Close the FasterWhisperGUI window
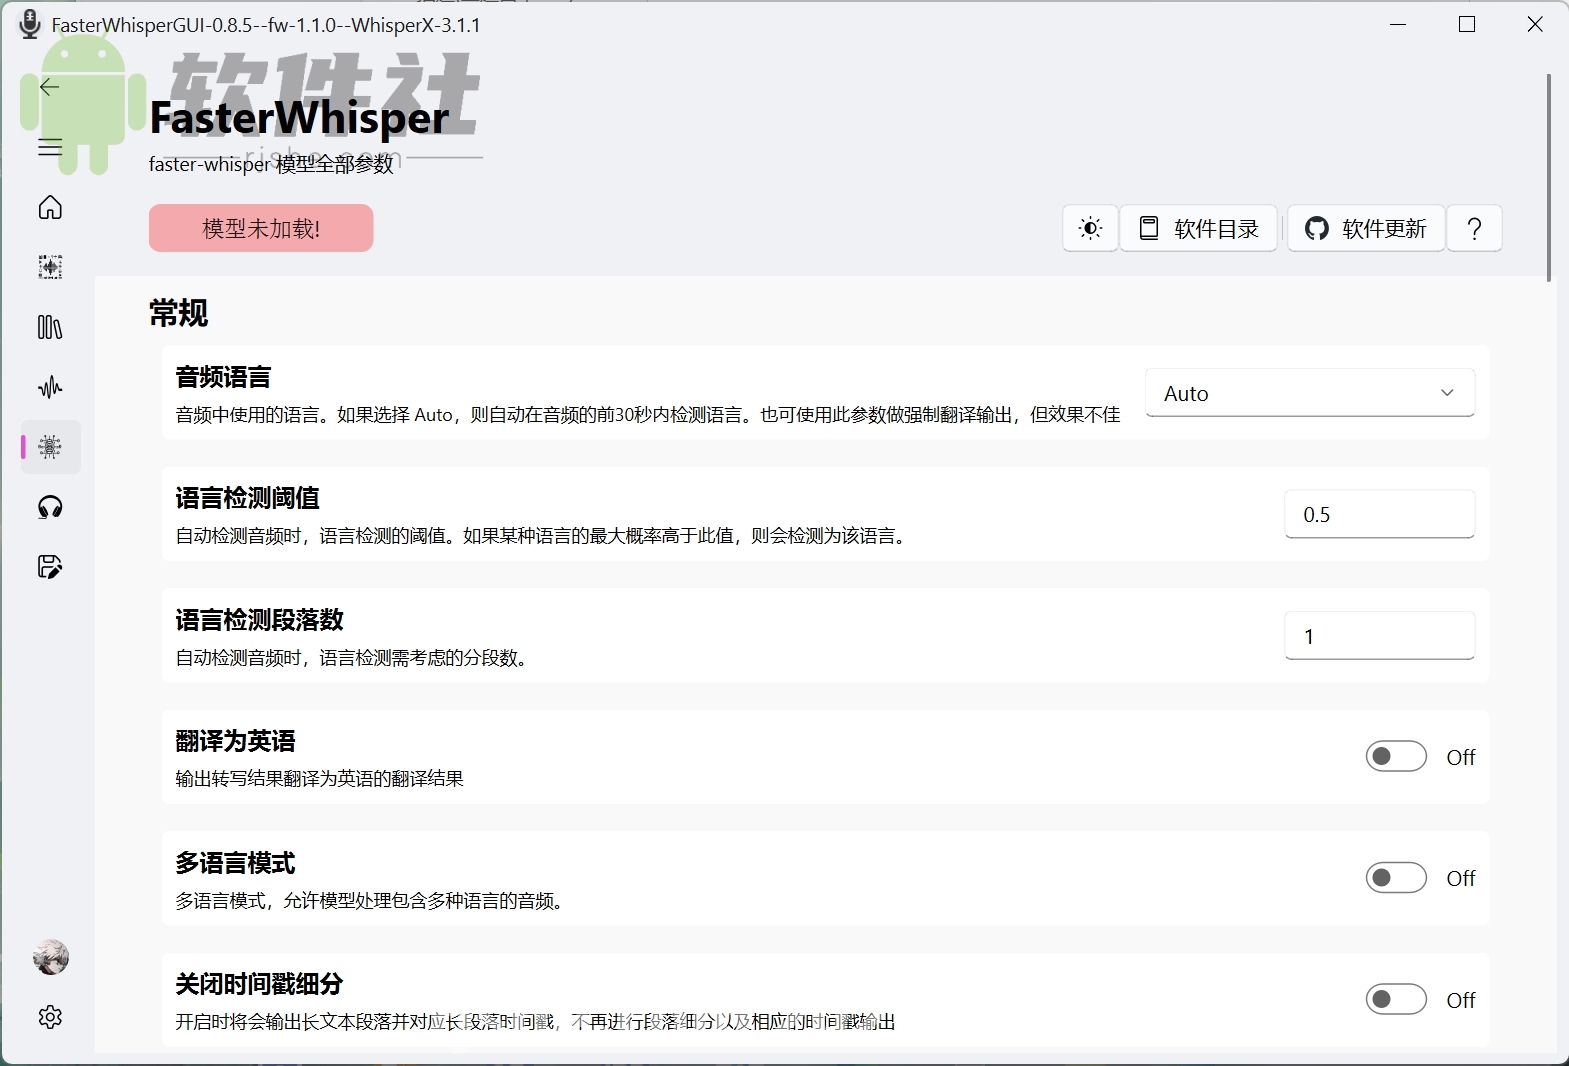The height and width of the screenshot is (1066, 1569). point(1535,24)
